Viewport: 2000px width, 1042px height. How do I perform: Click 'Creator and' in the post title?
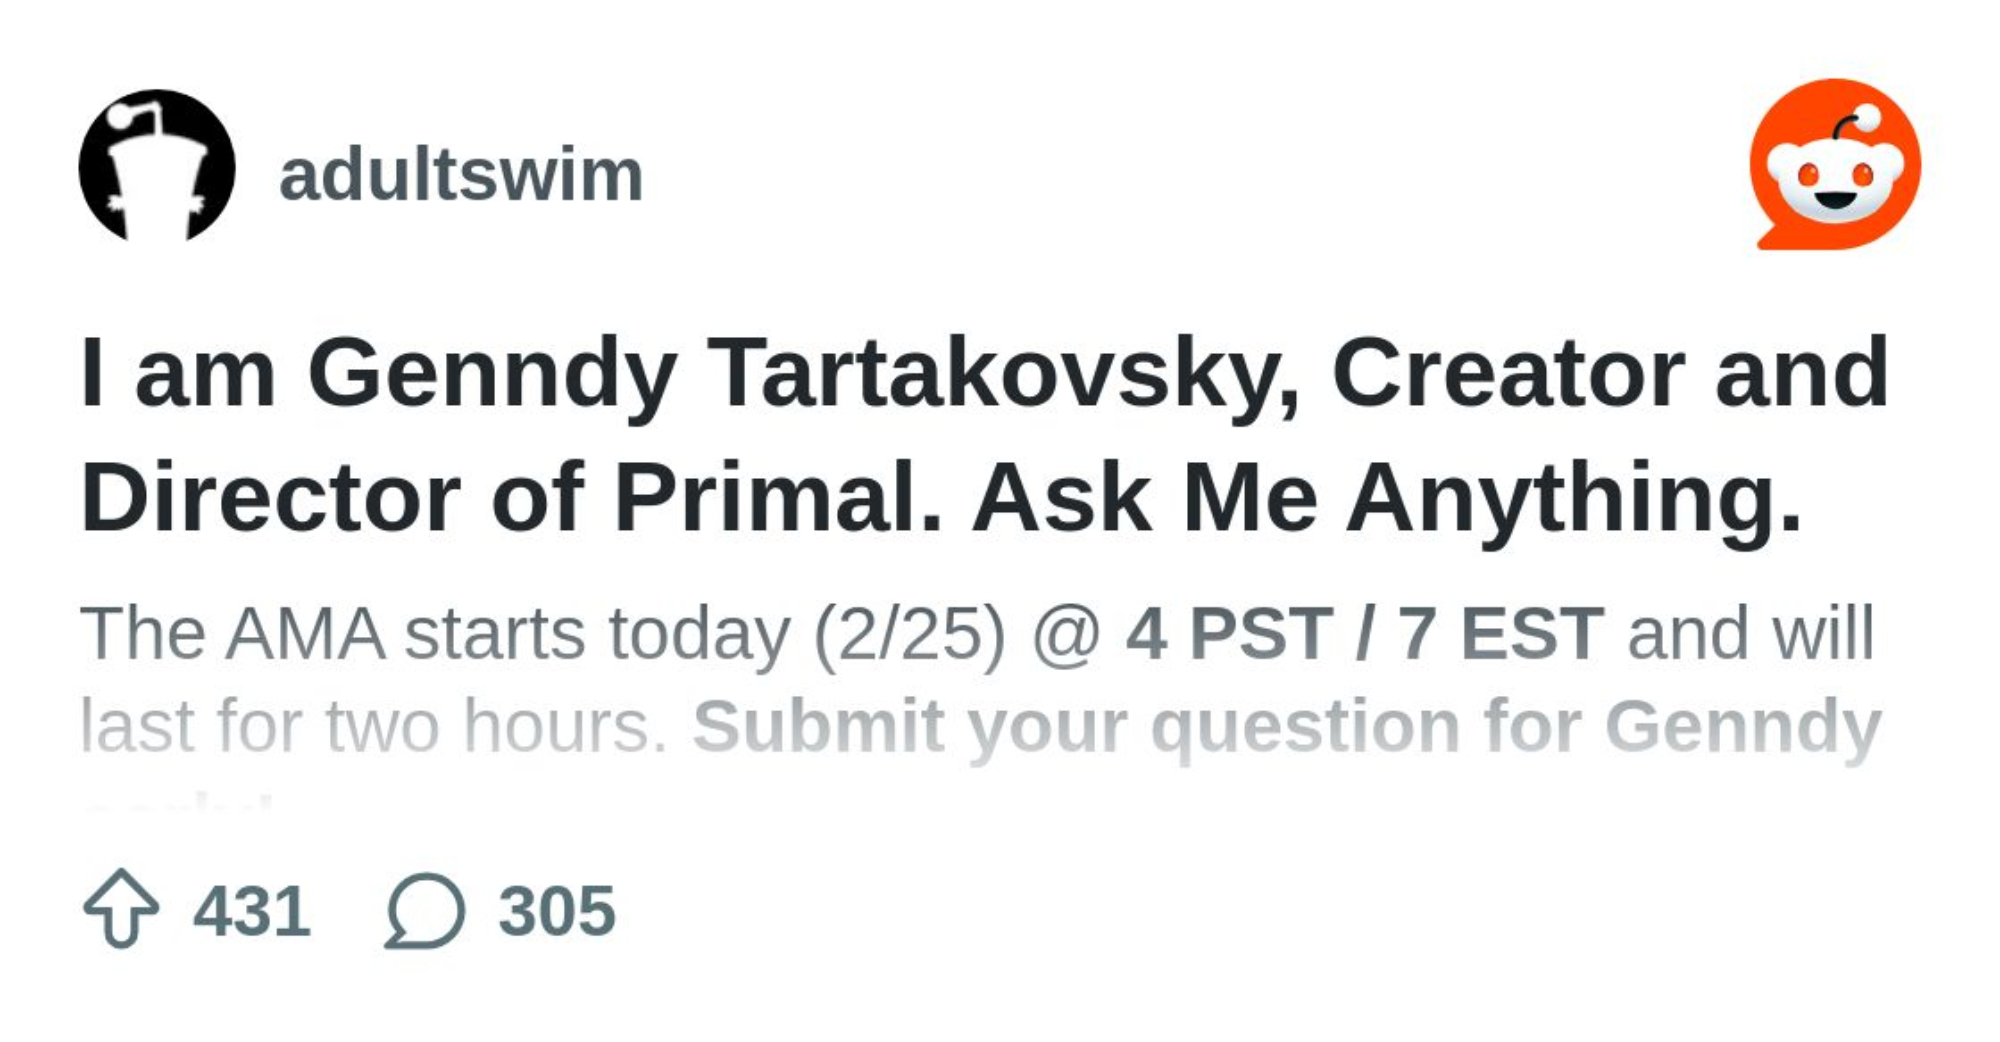[x=1610, y=373]
